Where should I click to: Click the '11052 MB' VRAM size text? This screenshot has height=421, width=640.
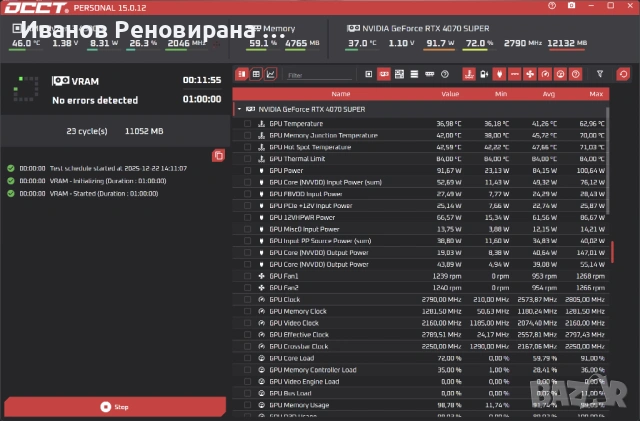coord(144,131)
